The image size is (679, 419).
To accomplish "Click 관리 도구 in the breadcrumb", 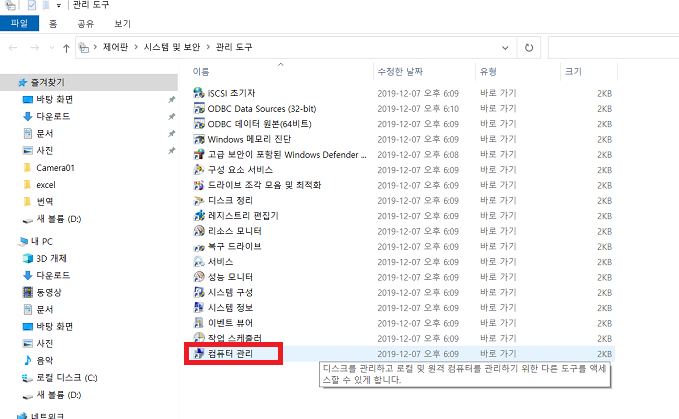I will [234, 47].
